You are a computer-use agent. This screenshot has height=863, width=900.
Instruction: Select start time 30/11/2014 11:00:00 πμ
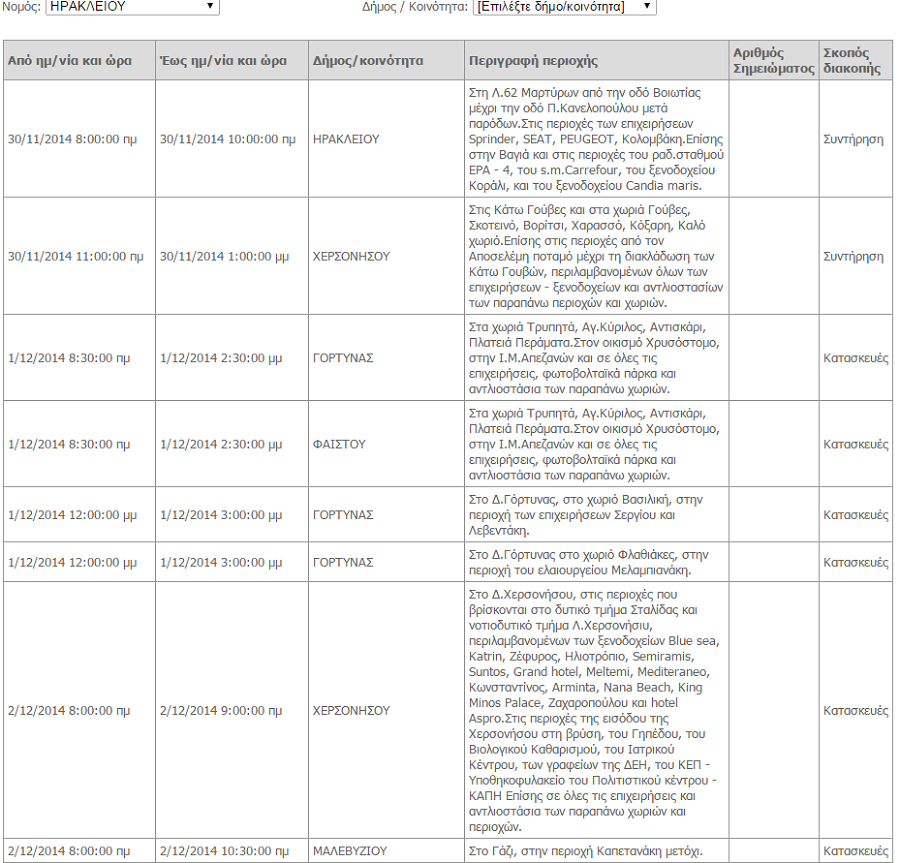point(75,257)
